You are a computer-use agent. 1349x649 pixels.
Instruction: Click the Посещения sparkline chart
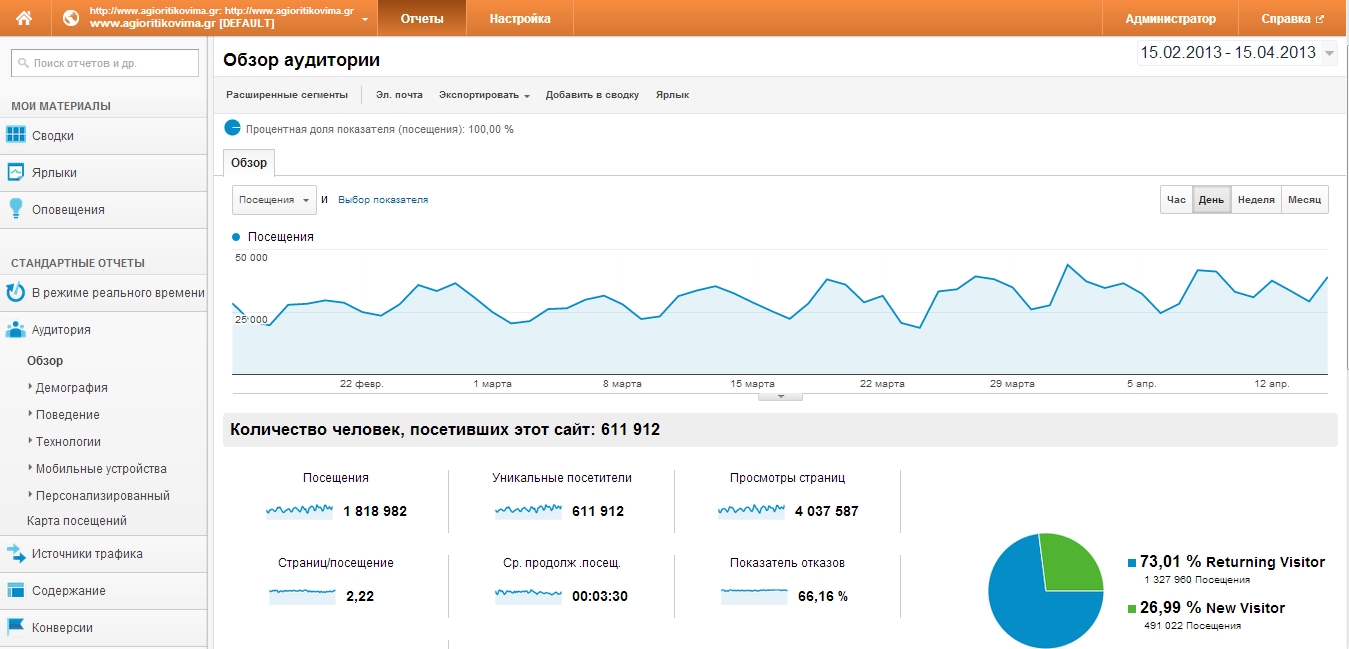coord(299,510)
